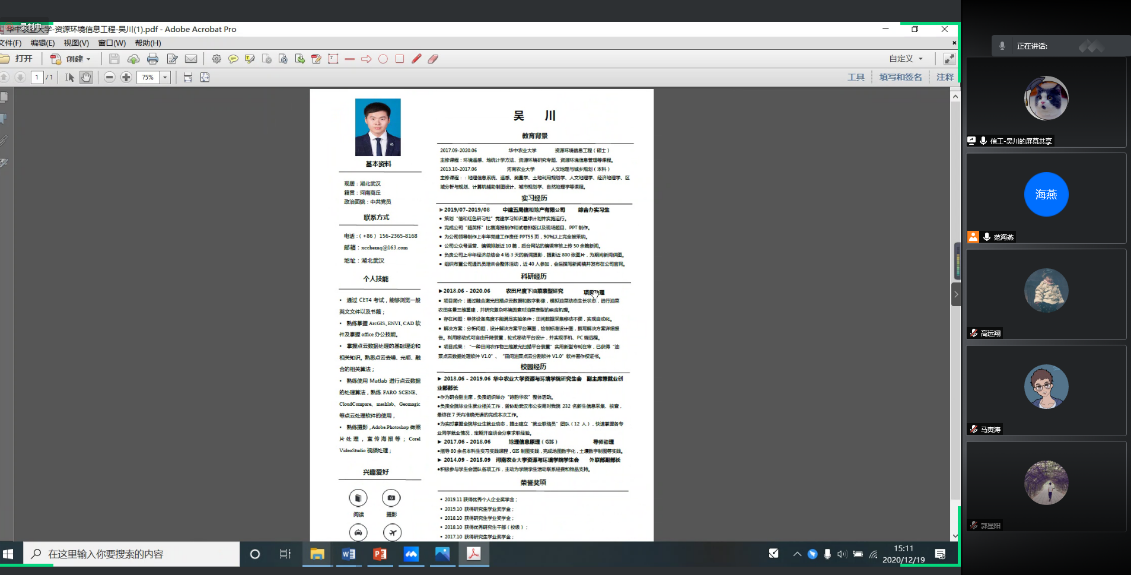
Task: Add a sticky note comment
Action: (233, 59)
